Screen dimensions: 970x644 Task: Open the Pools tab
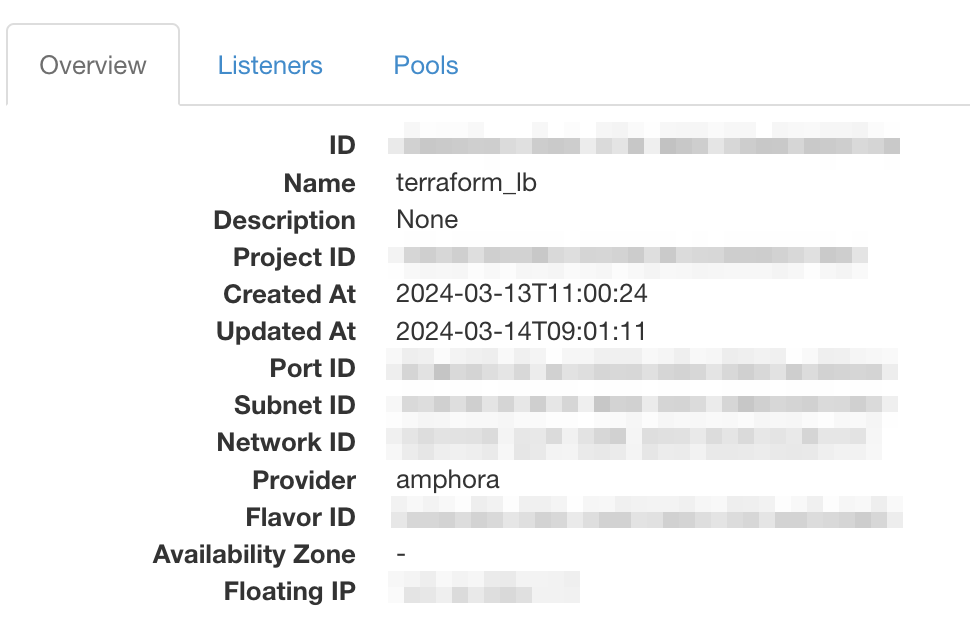(426, 66)
